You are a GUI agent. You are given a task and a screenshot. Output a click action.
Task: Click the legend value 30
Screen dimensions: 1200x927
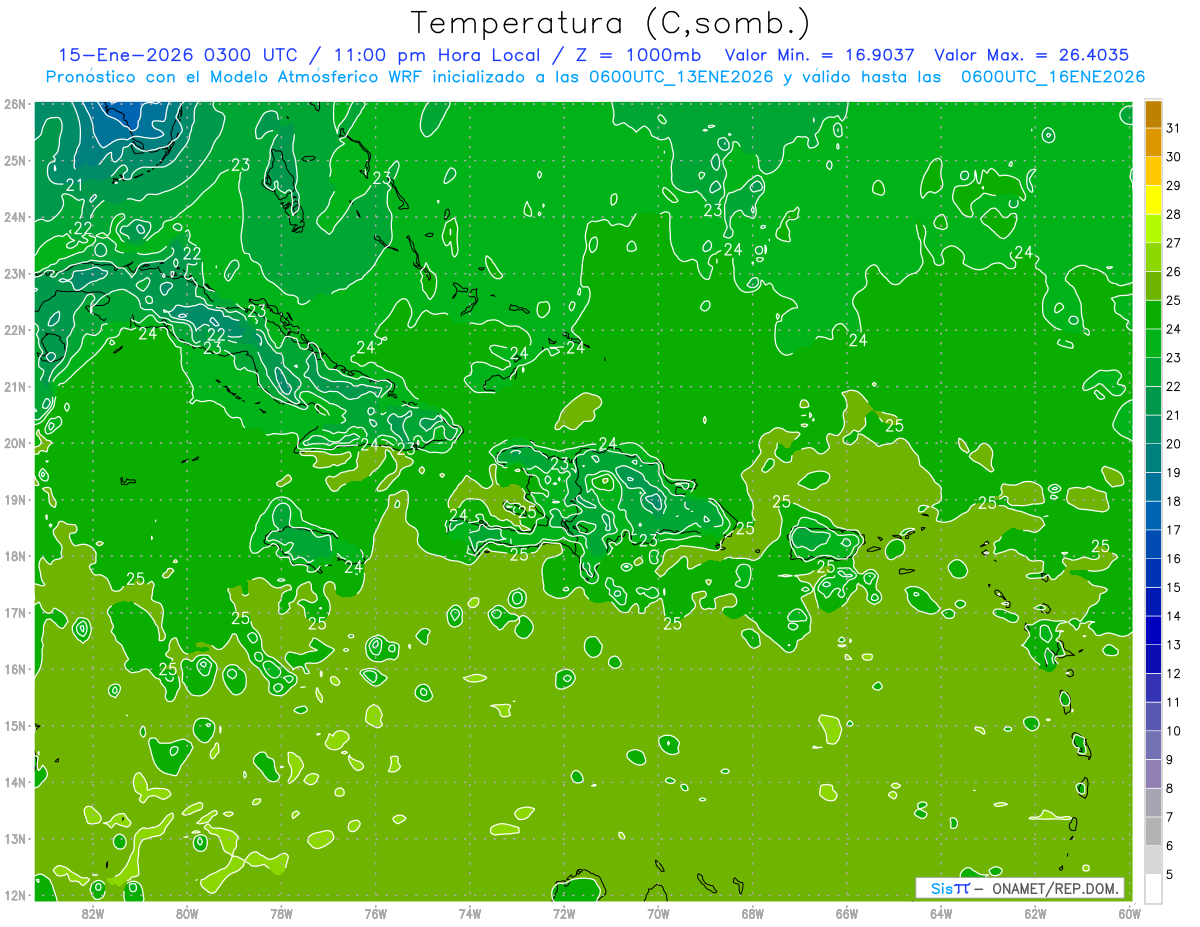pos(1173,157)
